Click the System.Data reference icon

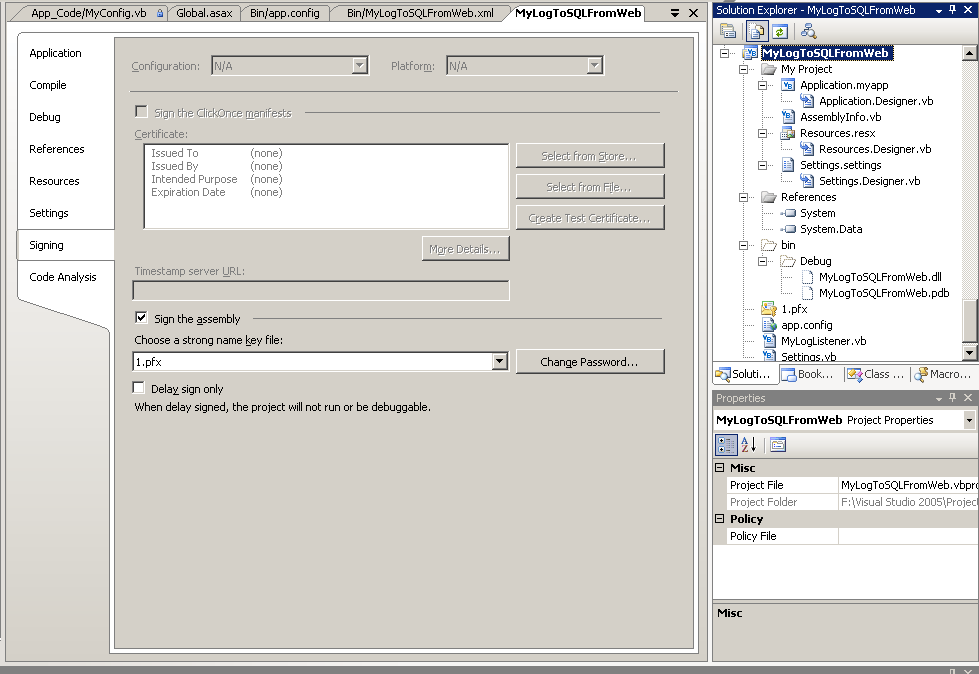[x=788, y=229]
